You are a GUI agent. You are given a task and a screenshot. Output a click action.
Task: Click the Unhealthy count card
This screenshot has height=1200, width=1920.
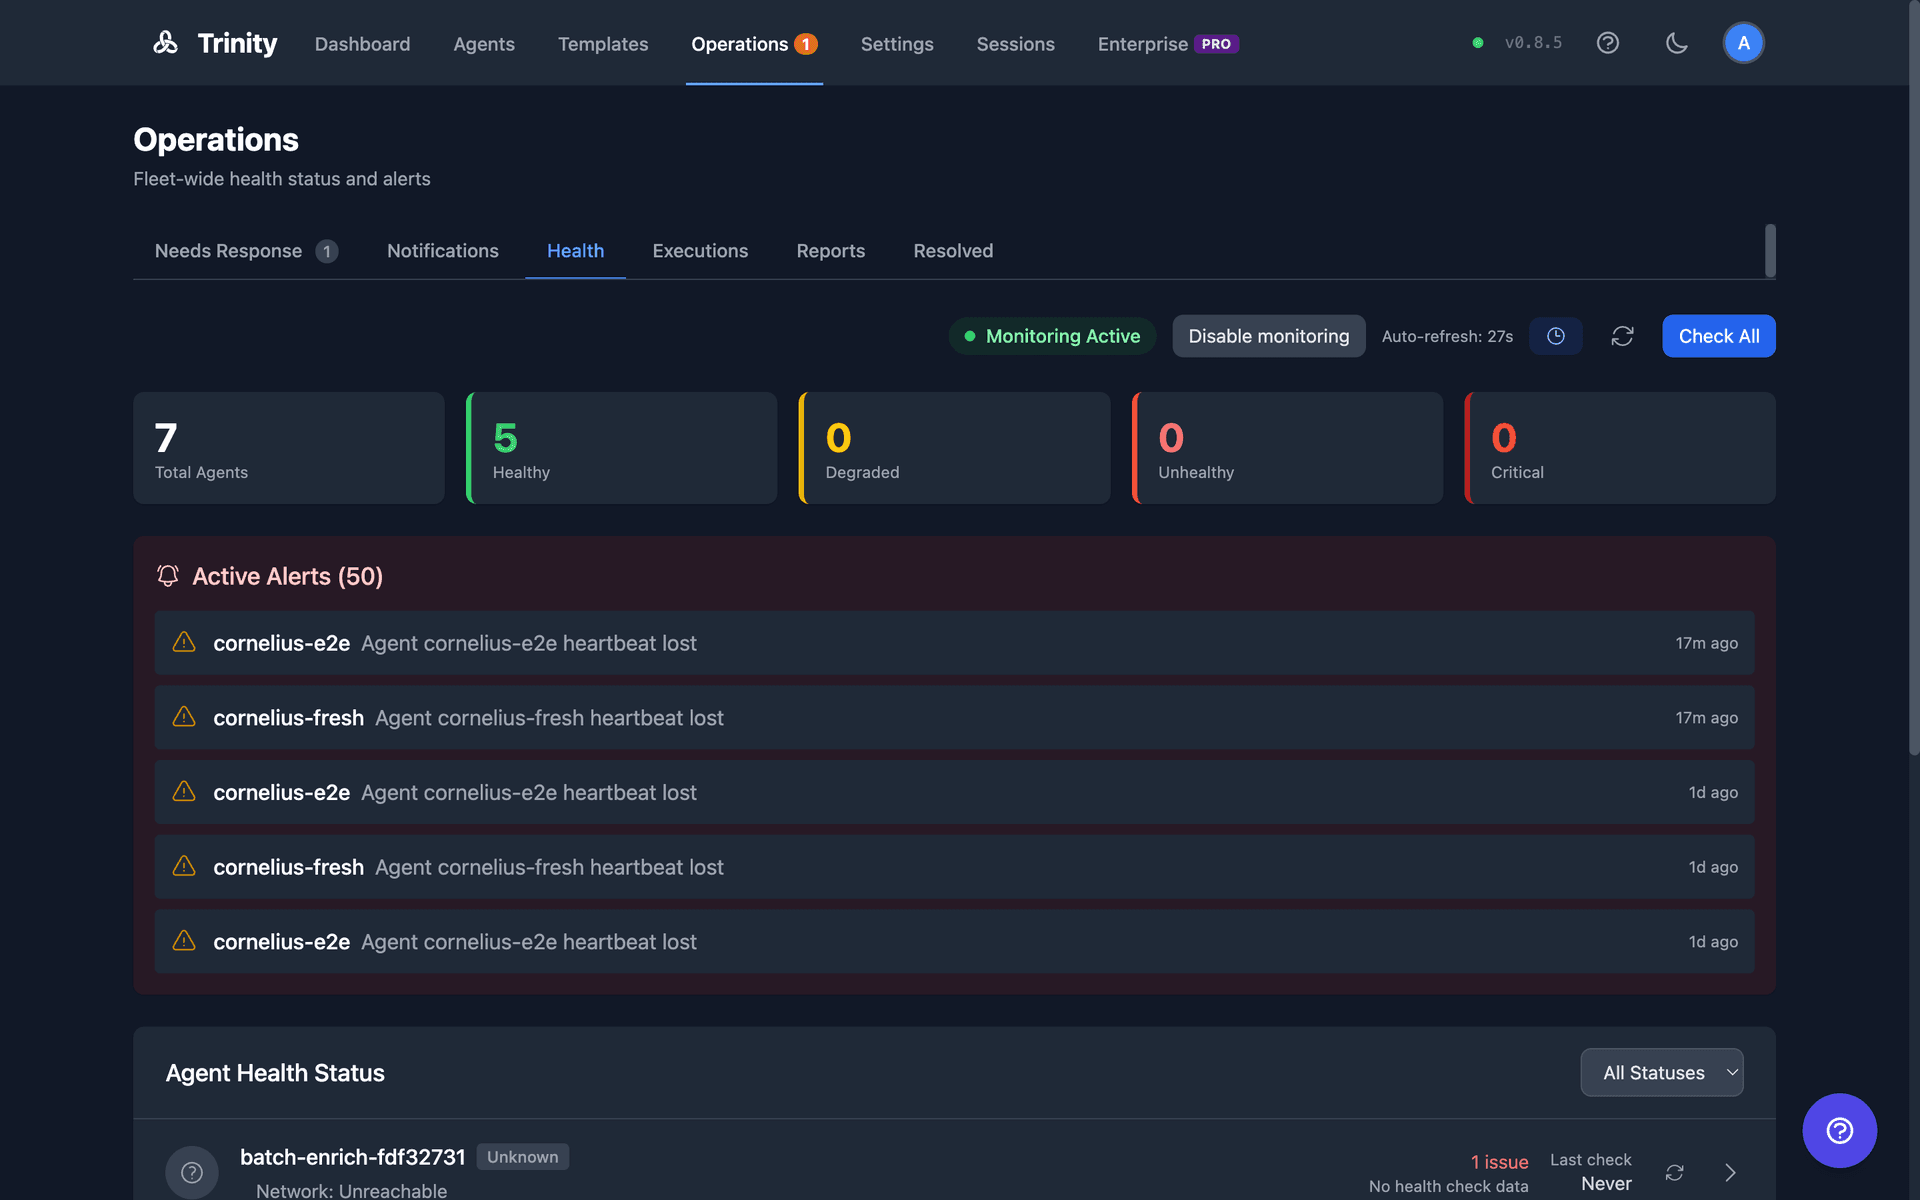tap(1287, 448)
